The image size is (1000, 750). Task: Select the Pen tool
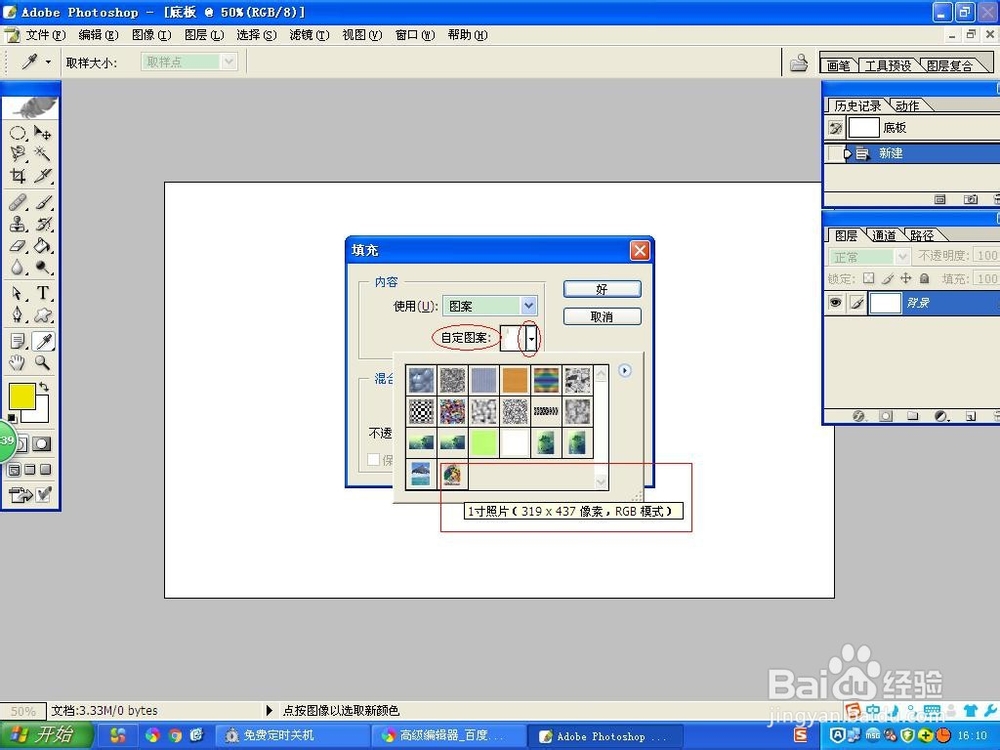pyautogui.click(x=18, y=314)
